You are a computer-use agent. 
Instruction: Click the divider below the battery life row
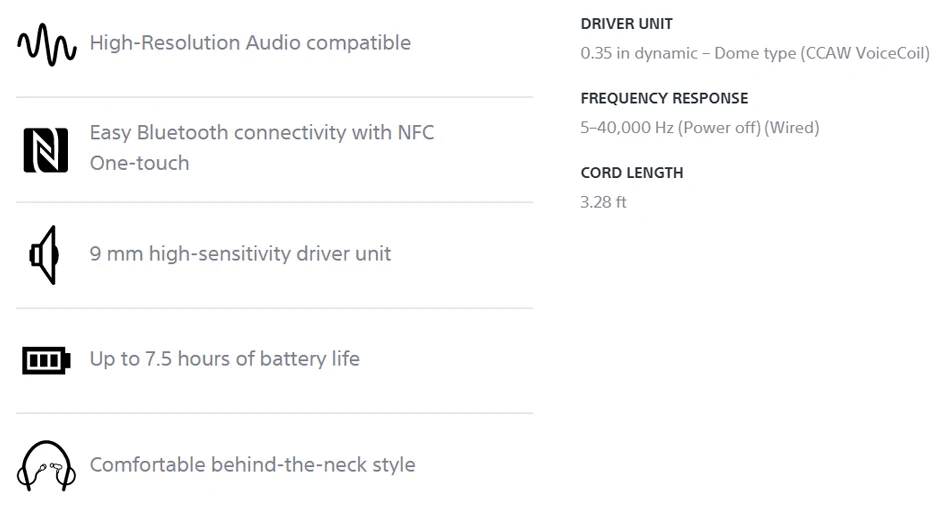274,414
